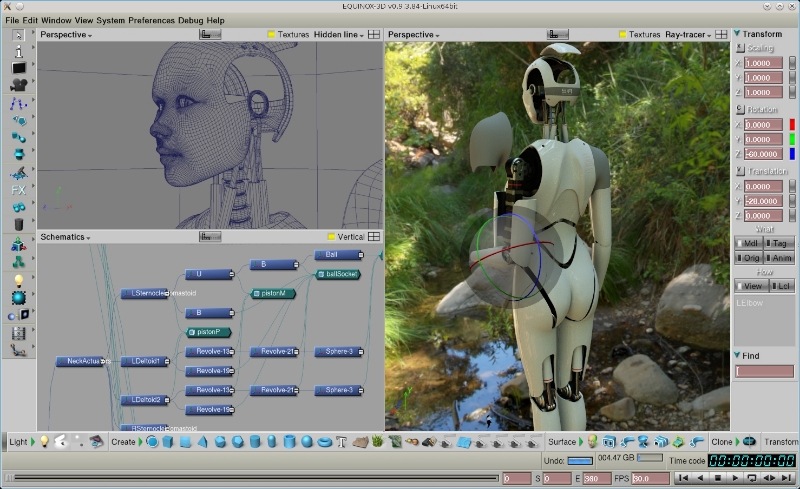The height and width of the screenshot is (489, 800).
Task: Click the text 'T' create icon
Action: point(341,442)
